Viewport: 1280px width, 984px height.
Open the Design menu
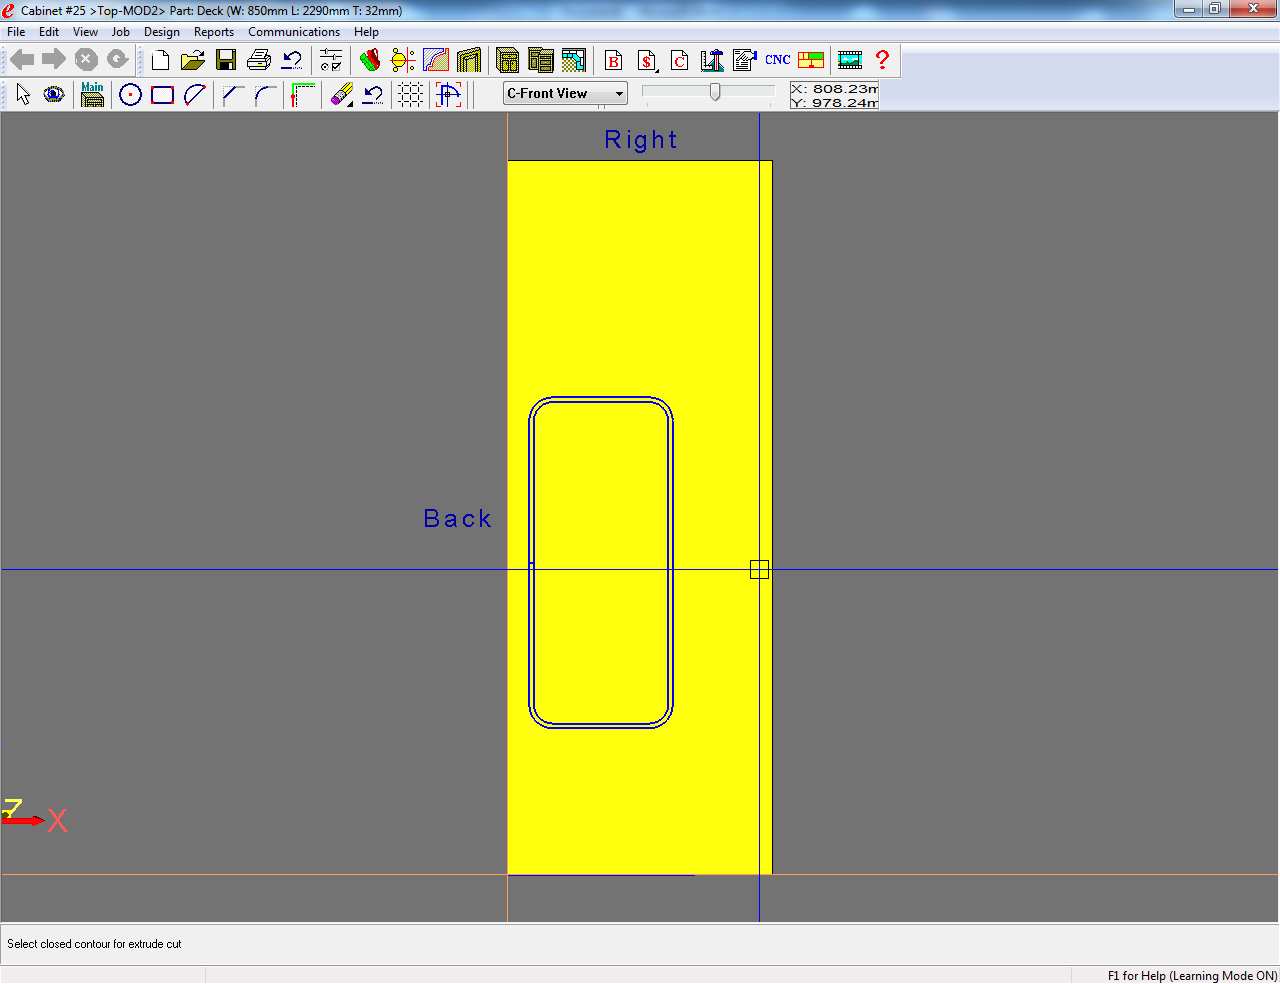[161, 32]
